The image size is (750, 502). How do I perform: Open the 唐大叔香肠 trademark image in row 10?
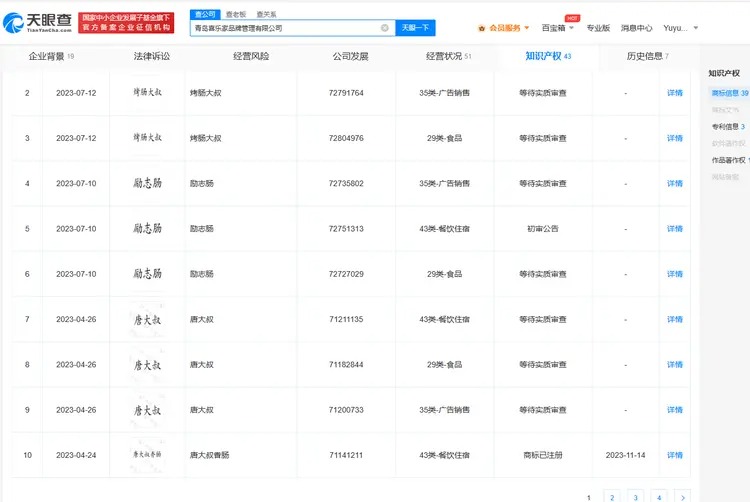click(x=147, y=455)
